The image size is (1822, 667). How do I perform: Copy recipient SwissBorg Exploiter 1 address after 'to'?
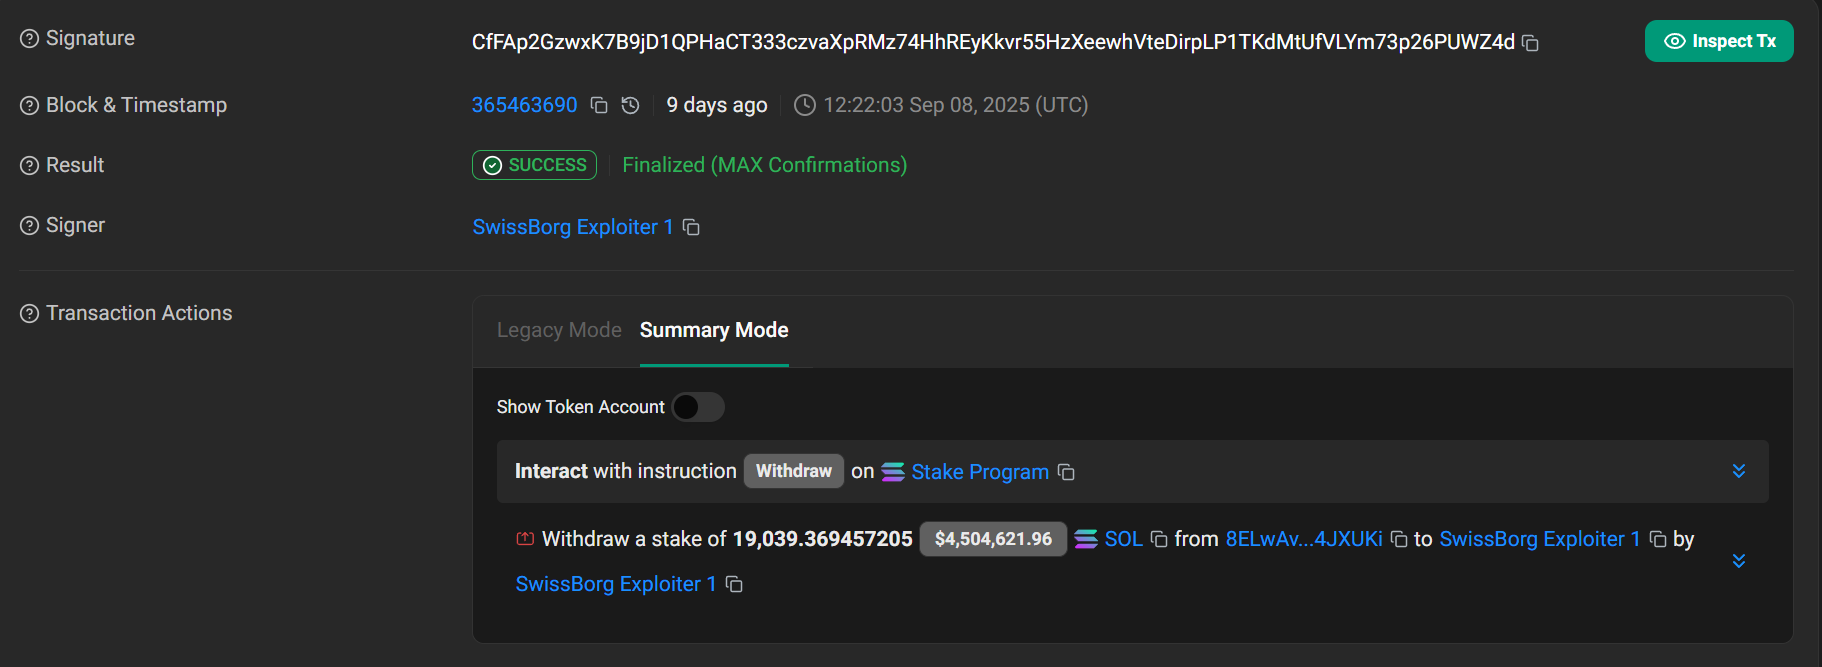pos(1658,539)
